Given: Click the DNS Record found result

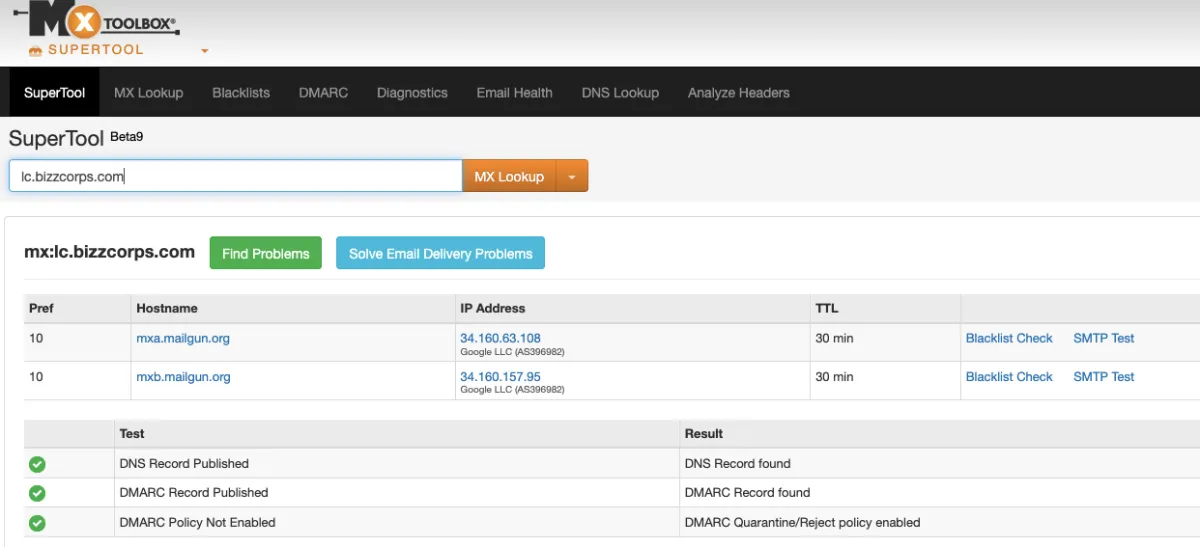Looking at the screenshot, I should 738,464.
